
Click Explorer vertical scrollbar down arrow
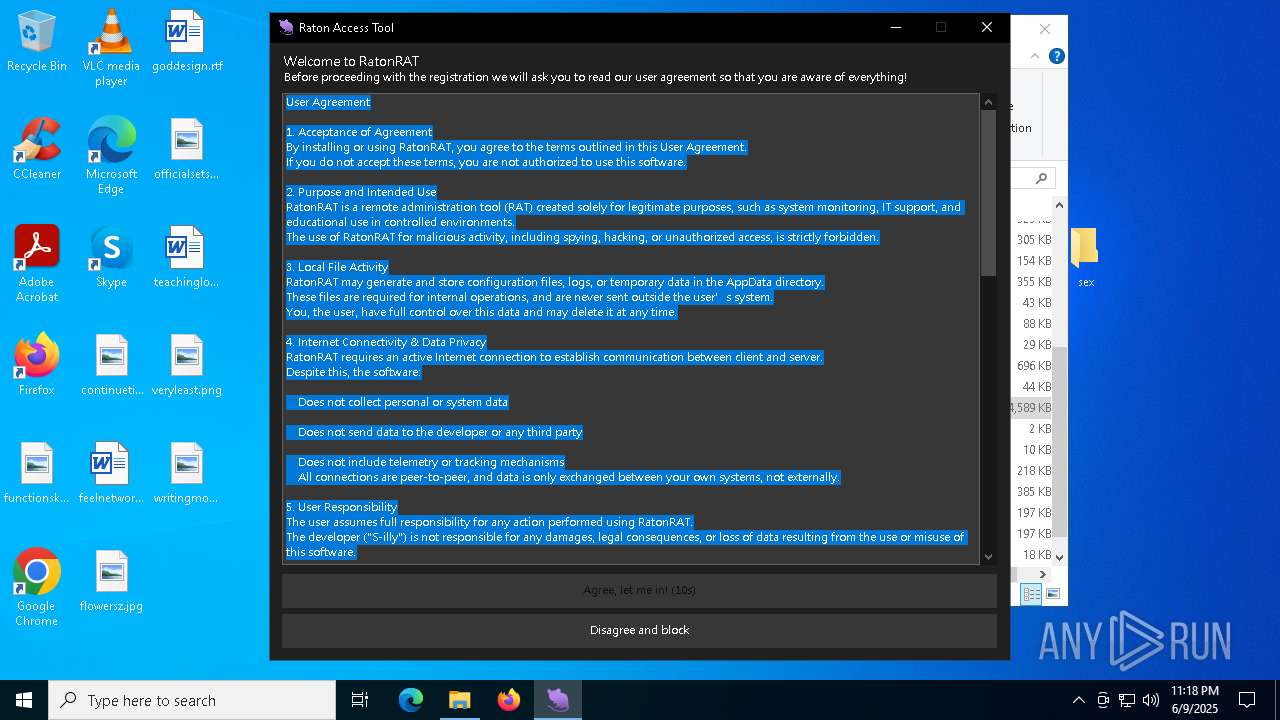point(1060,557)
